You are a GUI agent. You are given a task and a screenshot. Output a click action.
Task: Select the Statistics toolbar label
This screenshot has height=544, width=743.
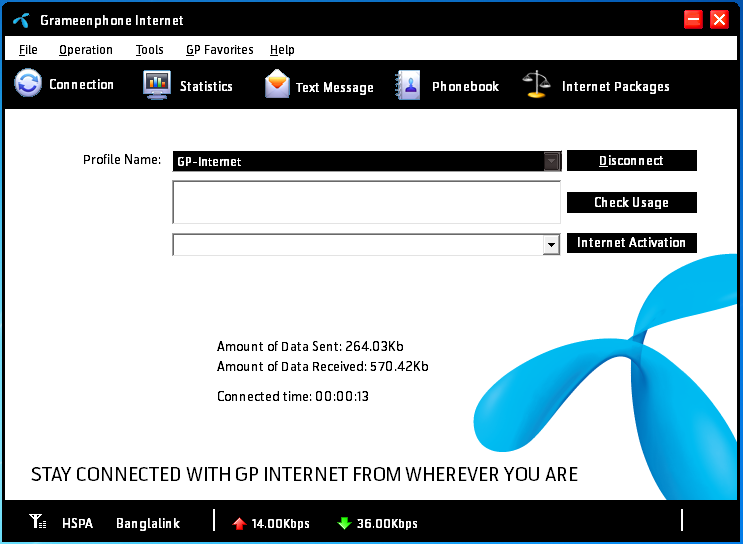[x=206, y=86]
